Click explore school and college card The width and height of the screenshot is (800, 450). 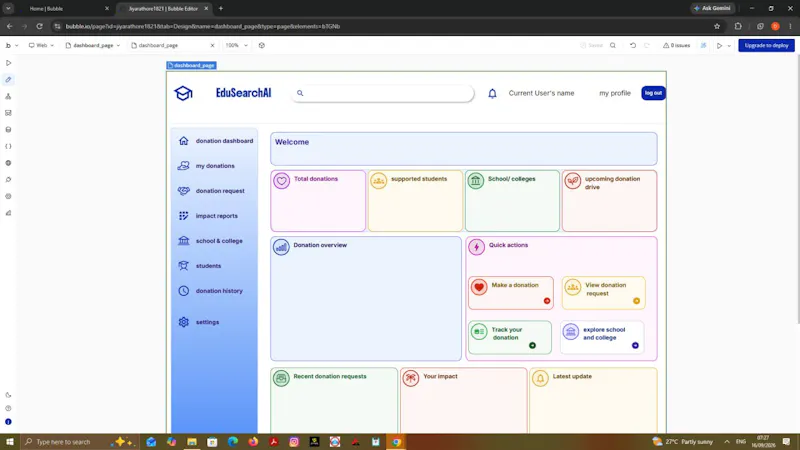pos(602,337)
